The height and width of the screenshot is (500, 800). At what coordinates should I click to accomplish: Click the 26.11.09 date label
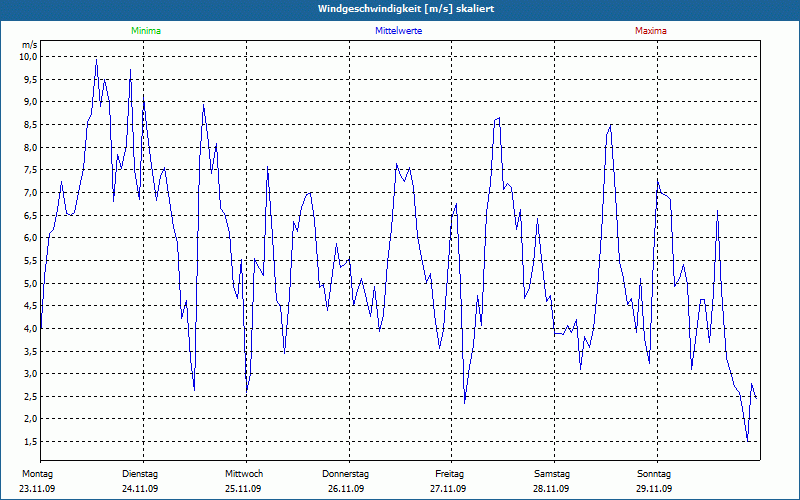point(346,489)
